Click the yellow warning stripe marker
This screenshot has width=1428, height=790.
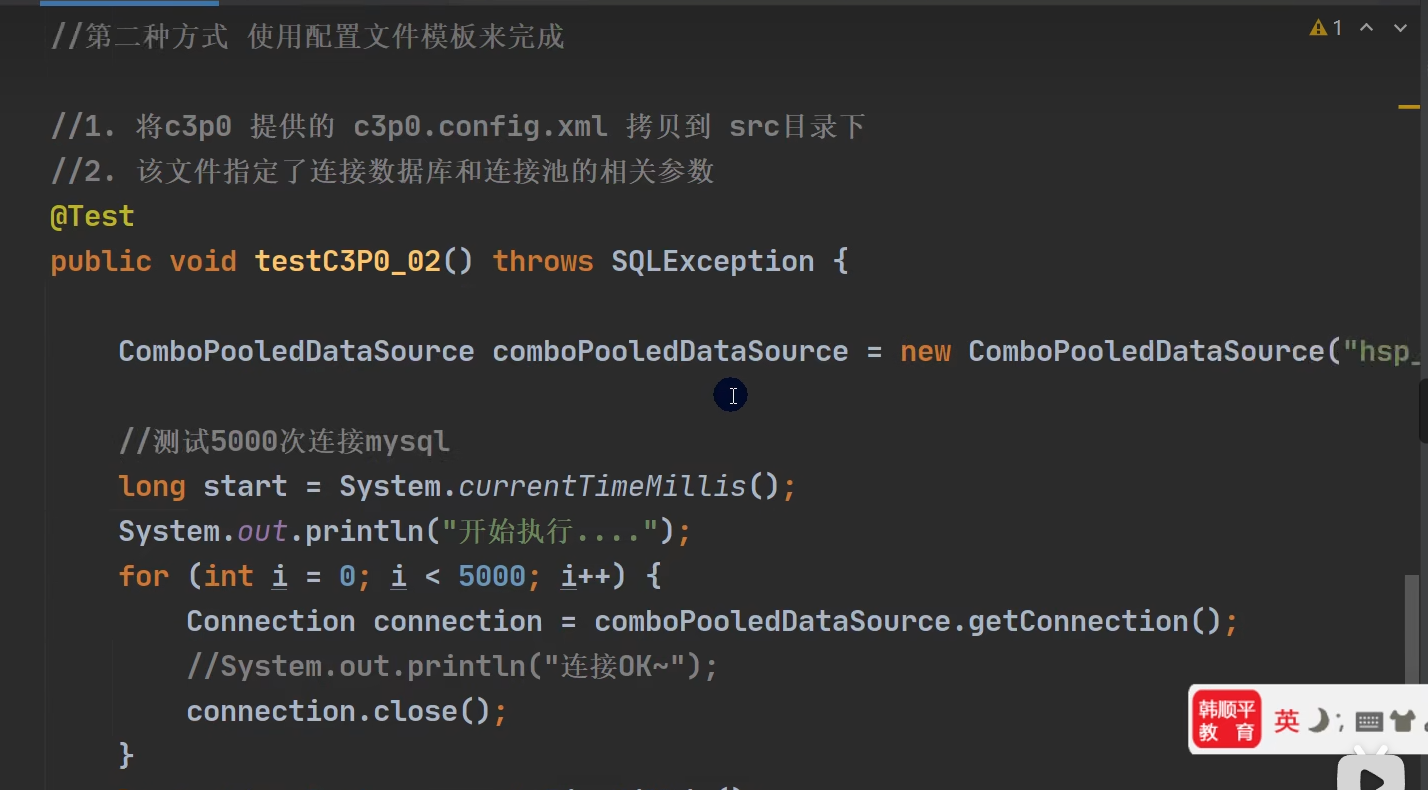[1409, 105]
